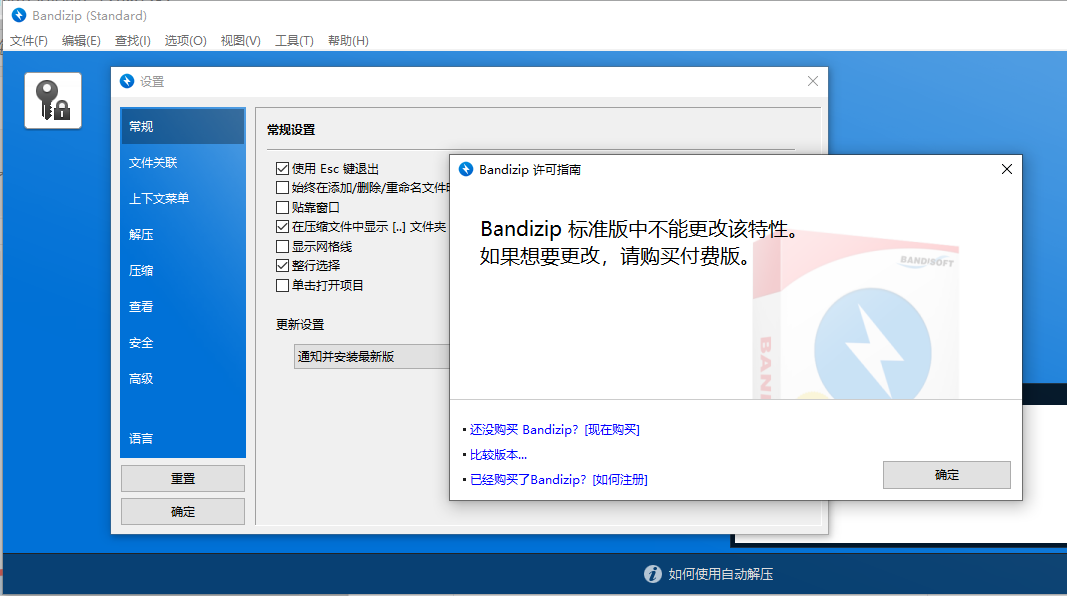Open the 文件(F) menu
This screenshot has height=596, width=1067.
(x=27, y=41)
